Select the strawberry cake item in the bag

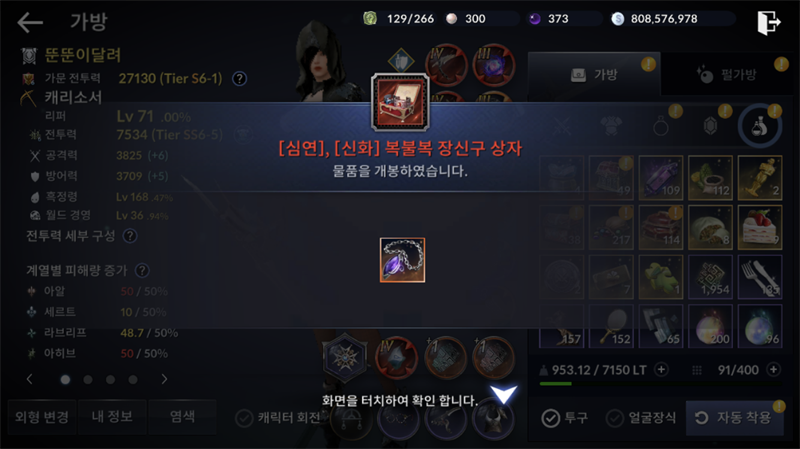click(760, 228)
